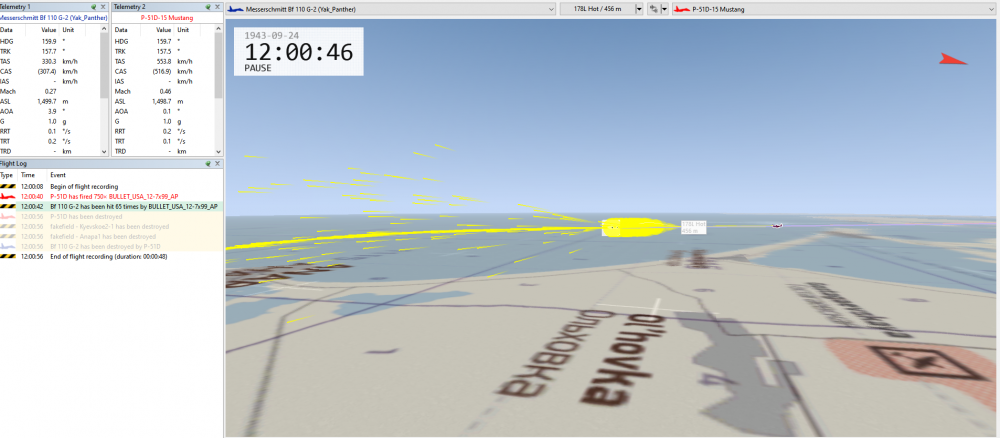Click the hazard stripe icon of the 12:00:42 entry
The image size is (1000, 438).
click(x=7, y=207)
